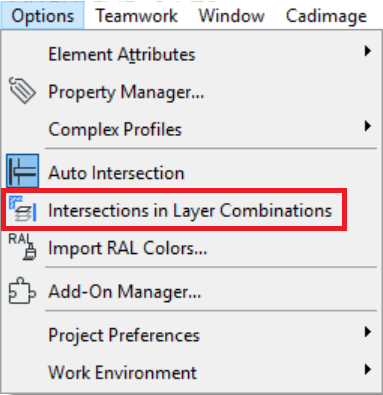
Task: Expand the Project Preferences submenu arrow
Action: click(368, 332)
